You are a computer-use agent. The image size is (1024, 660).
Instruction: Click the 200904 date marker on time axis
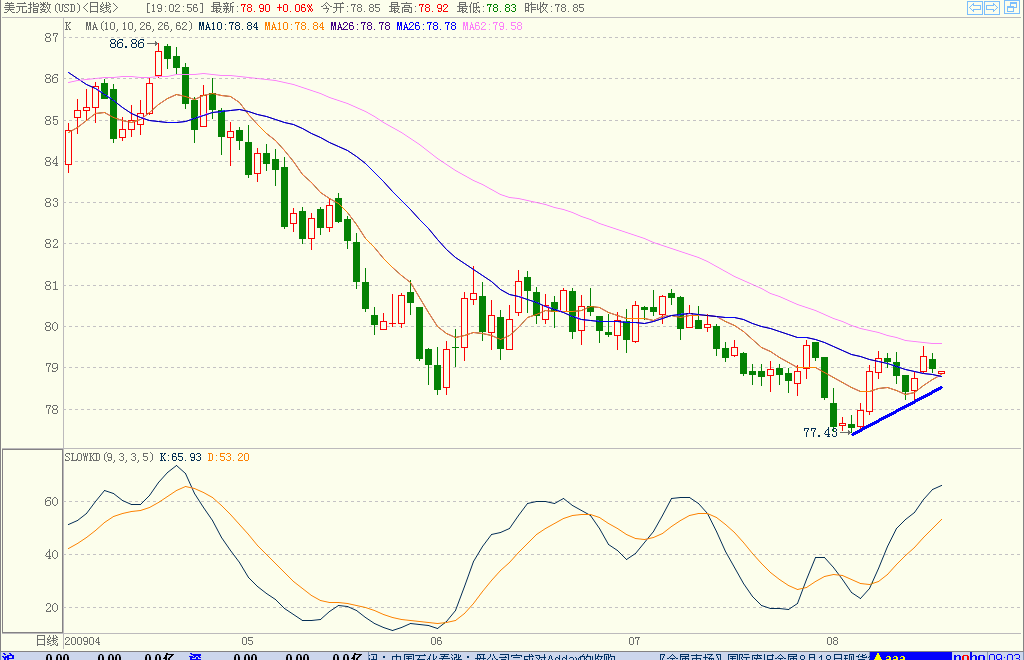click(83, 641)
